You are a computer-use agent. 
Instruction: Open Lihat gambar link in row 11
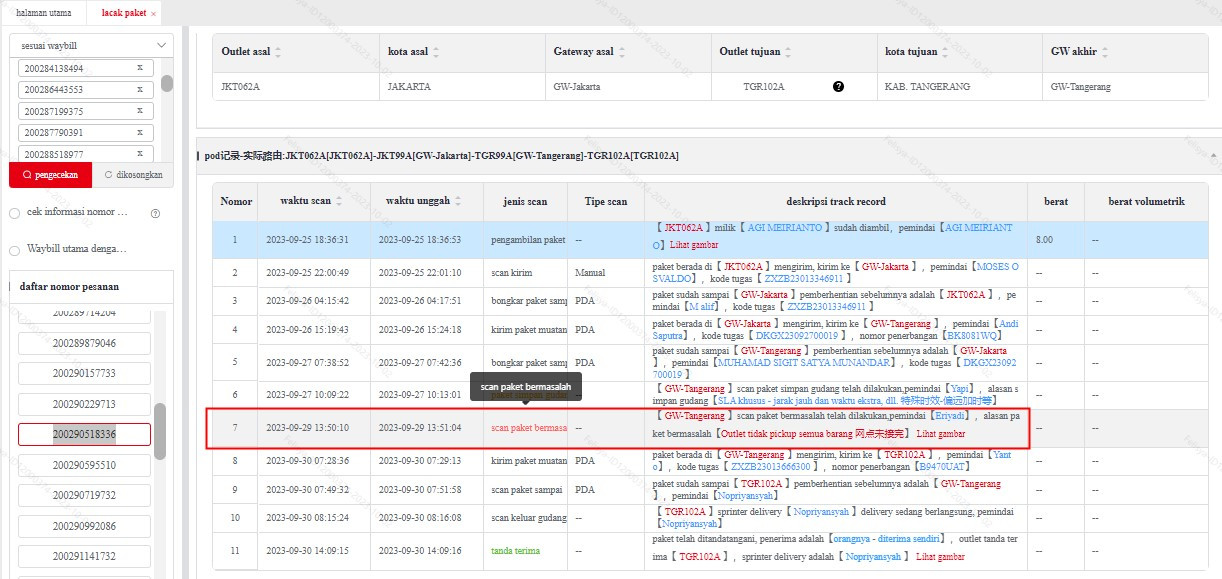[941, 557]
